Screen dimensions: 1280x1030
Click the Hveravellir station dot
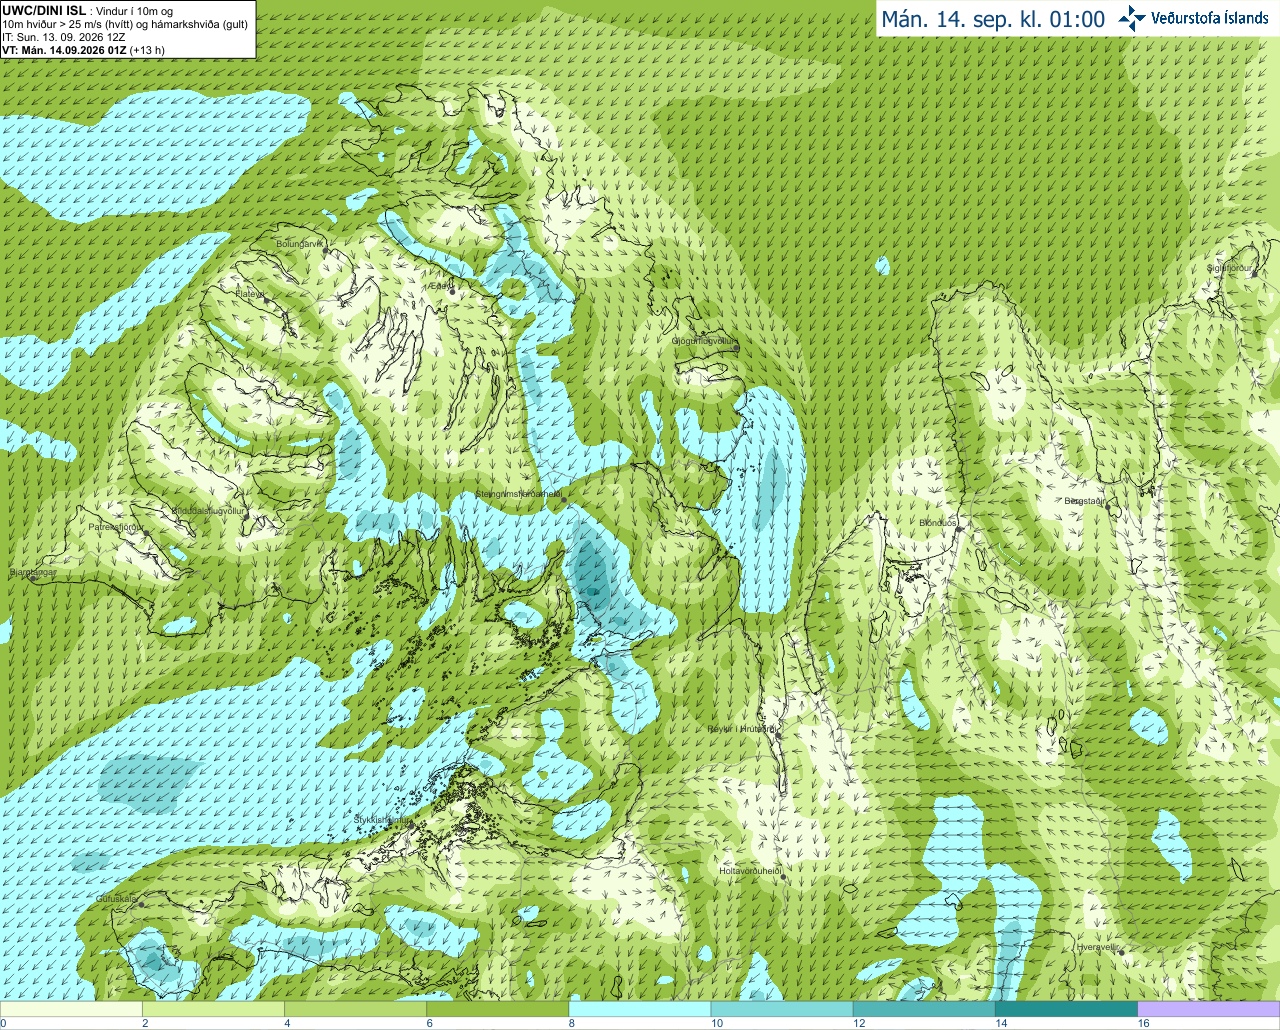pyautogui.click(x=1120, y=953)
